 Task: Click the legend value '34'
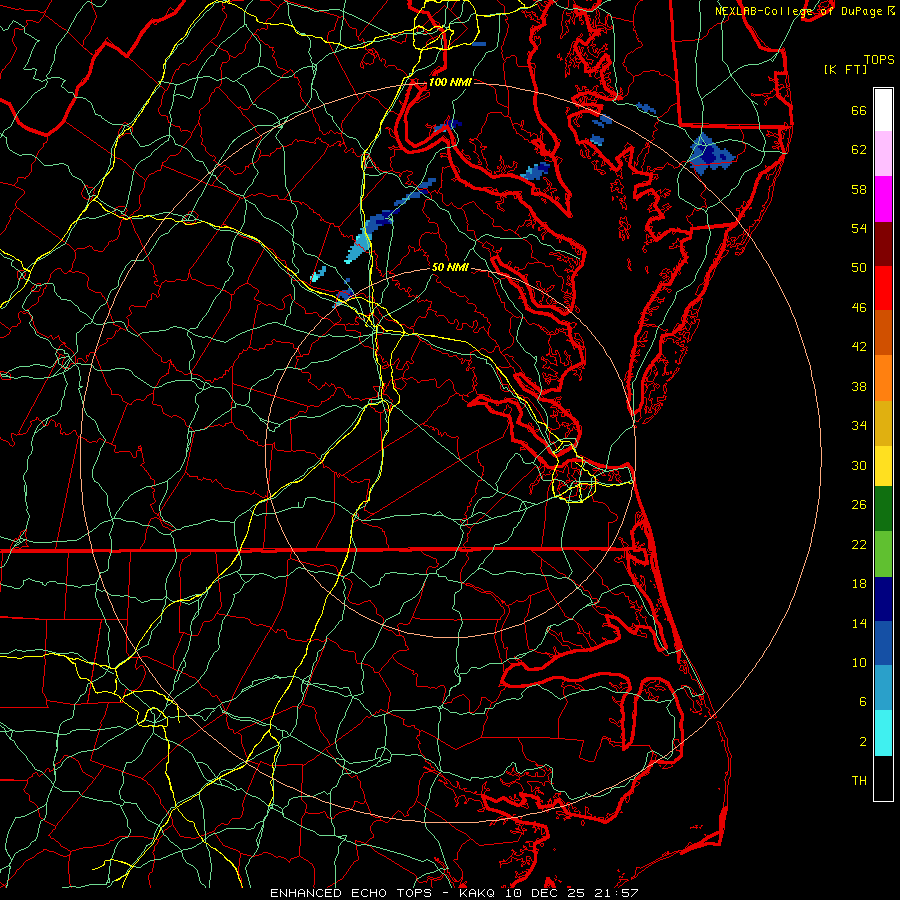coord(859,426)
